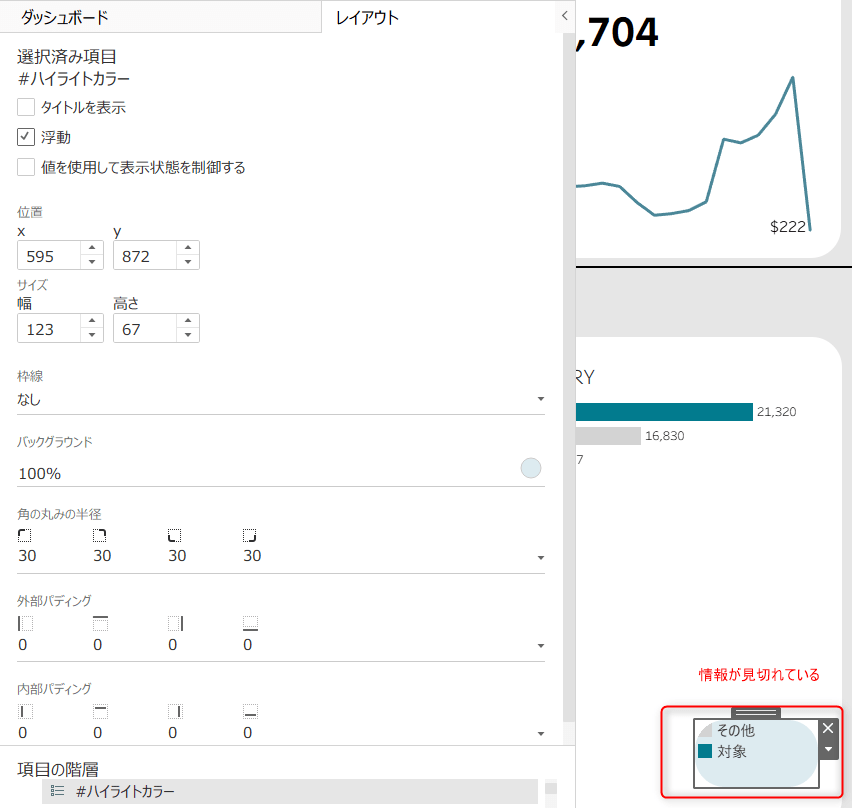Open the 枠線 border dropdown
Screen dimensions: 852x808
[x=280, y=399]
